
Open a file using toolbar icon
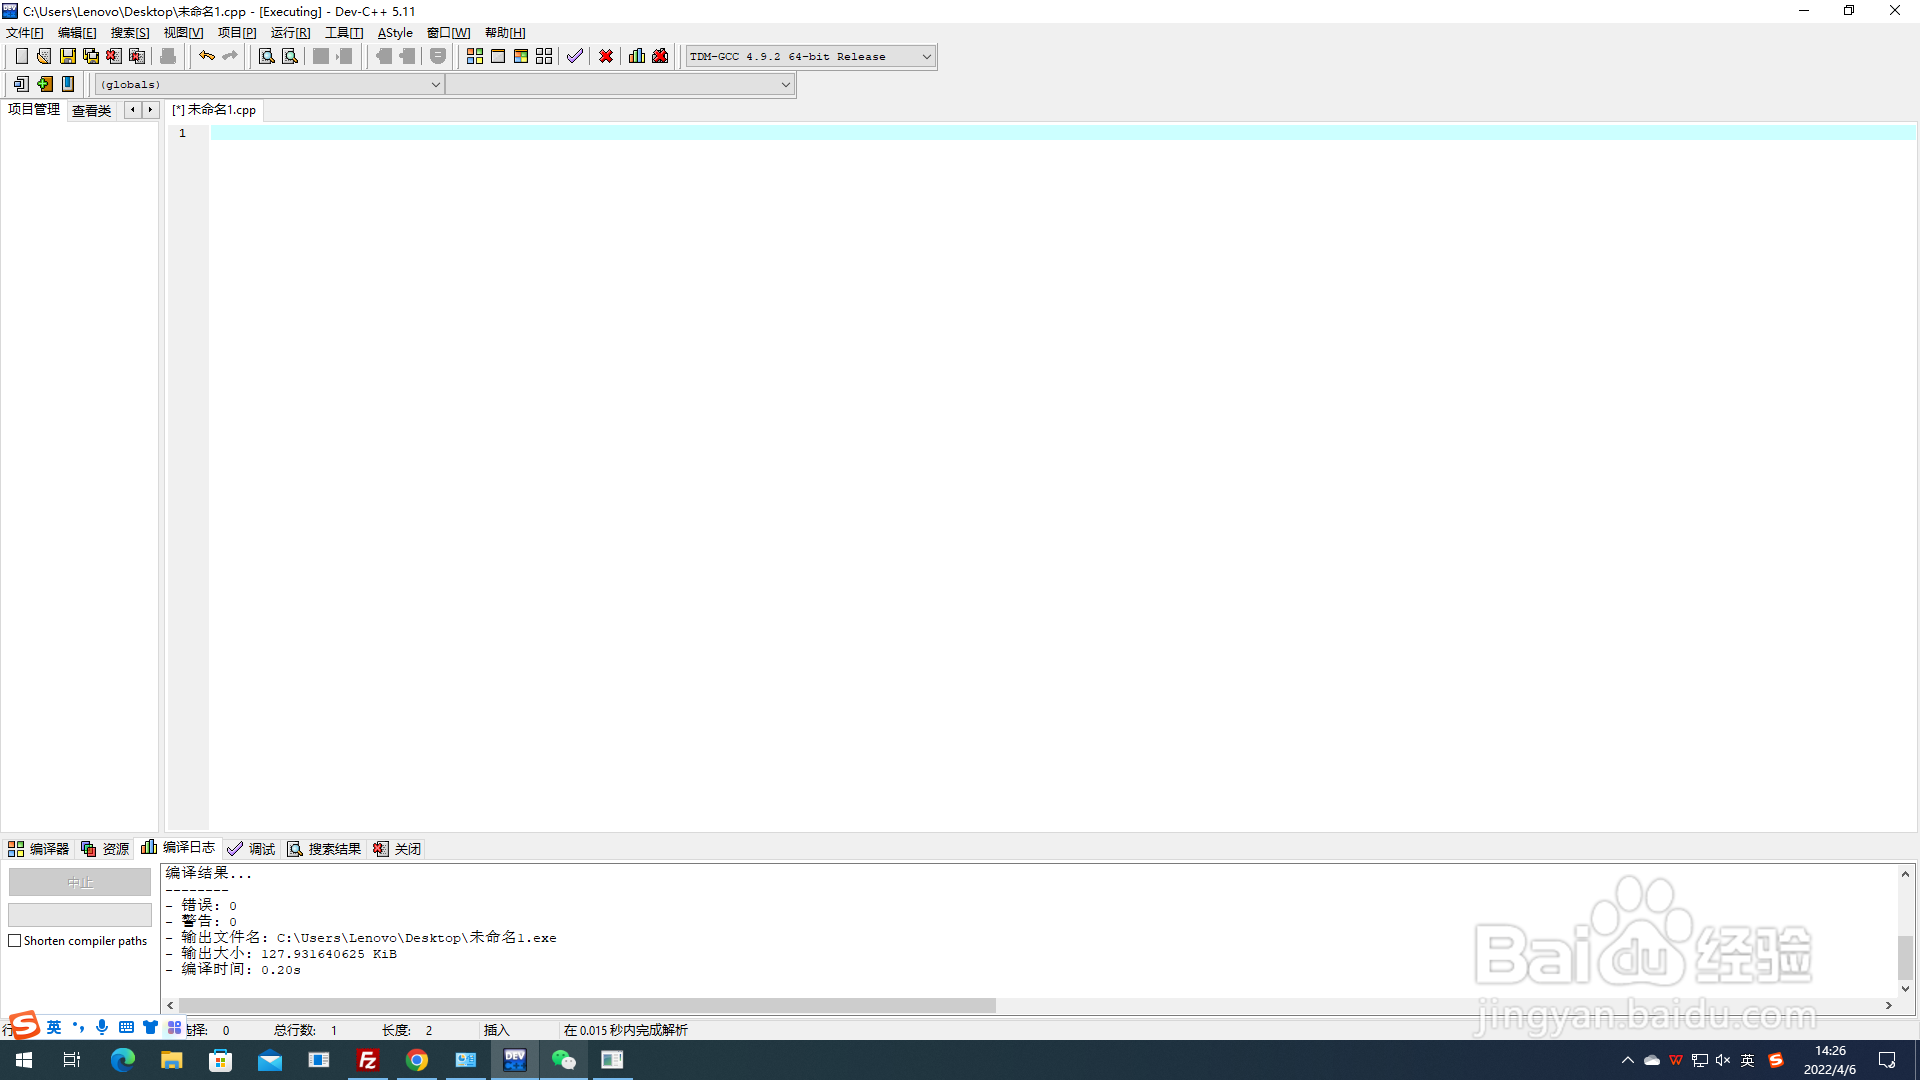click(x=44, y=56)
